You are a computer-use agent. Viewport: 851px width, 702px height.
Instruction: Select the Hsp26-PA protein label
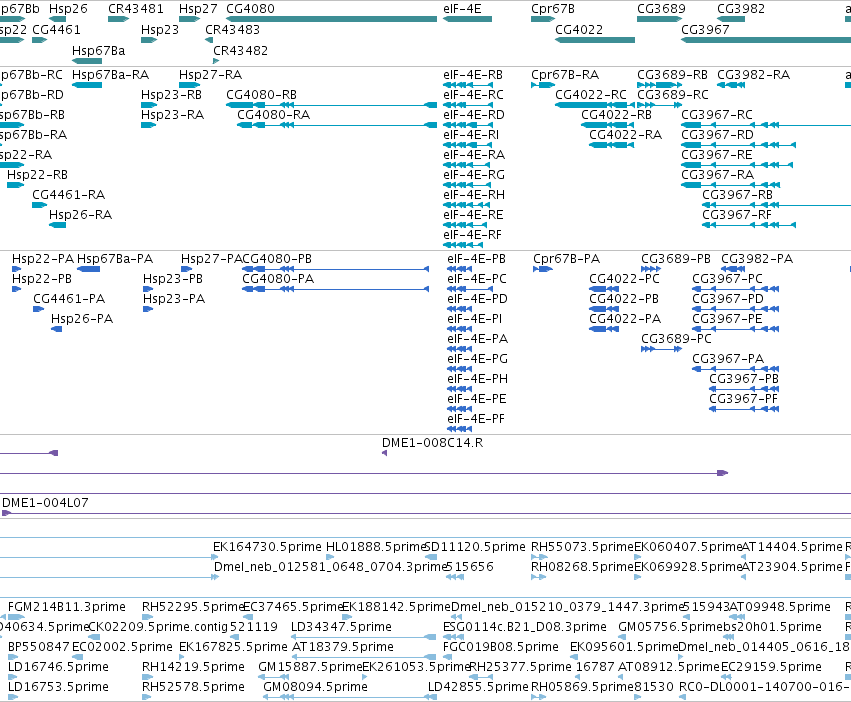pyautogui.click(x=82, y=319)
